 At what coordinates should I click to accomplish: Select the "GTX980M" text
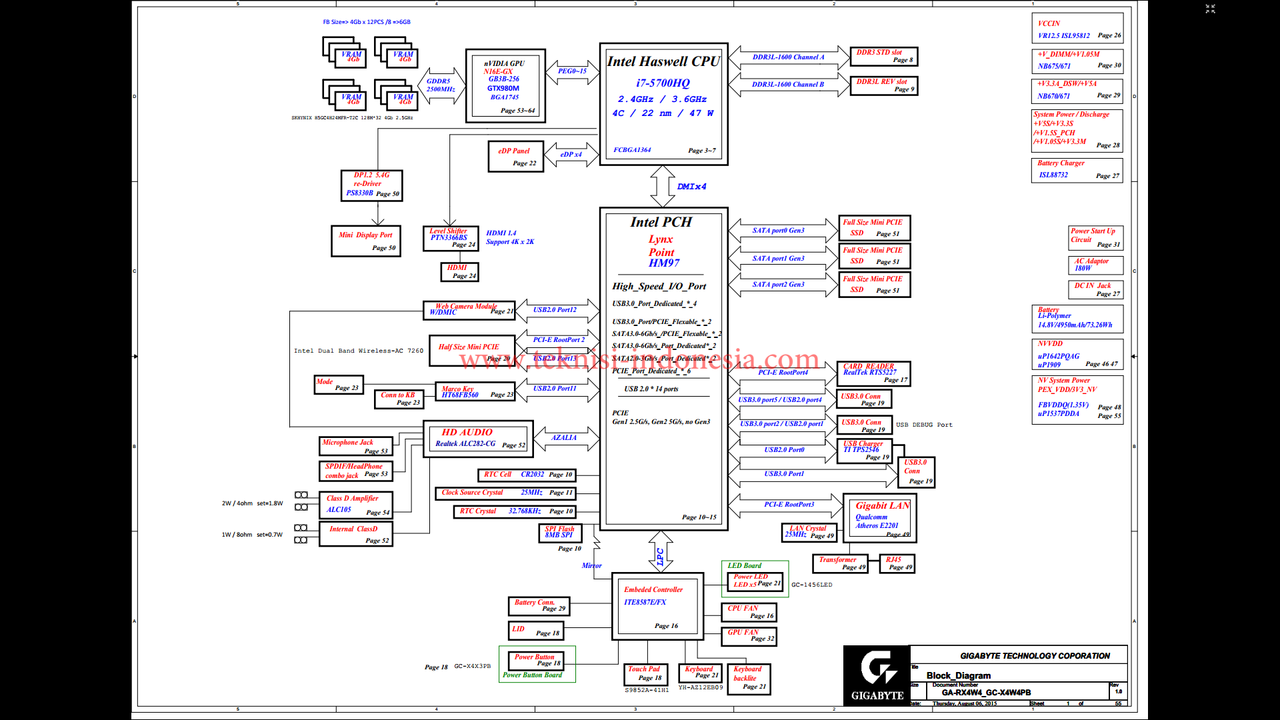(503, 88)
